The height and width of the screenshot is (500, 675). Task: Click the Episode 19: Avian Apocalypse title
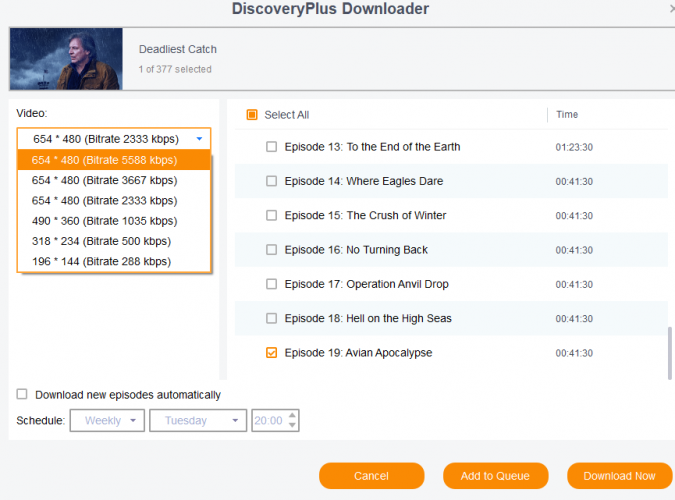click(358, 353)
